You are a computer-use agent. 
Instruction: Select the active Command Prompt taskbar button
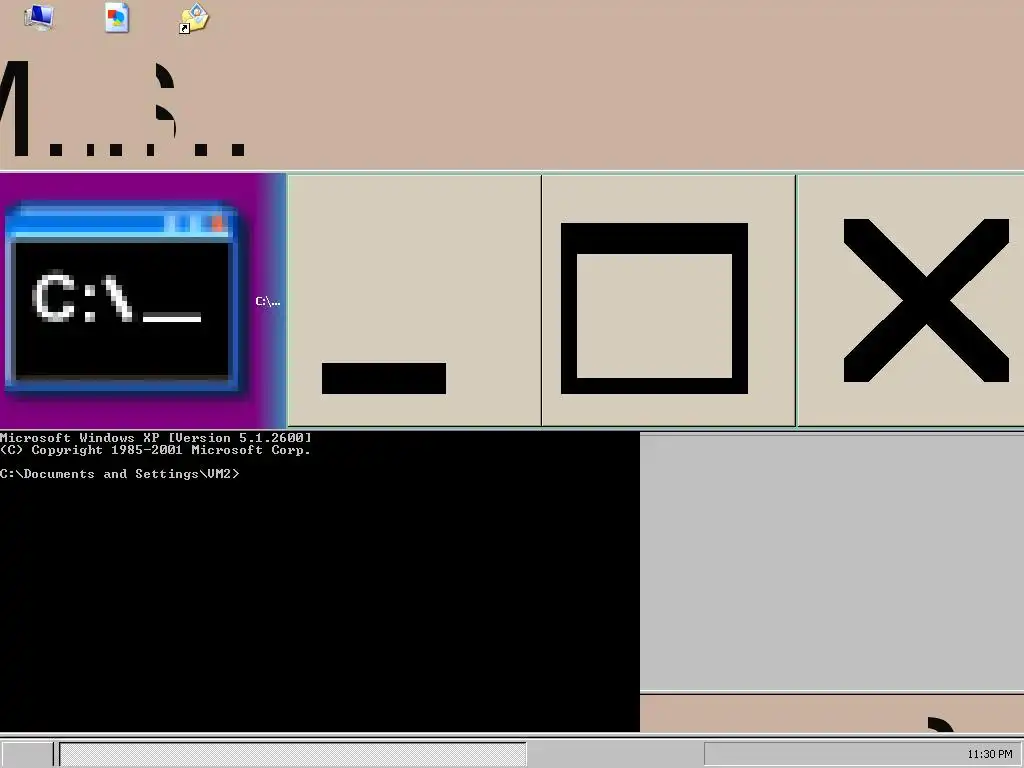[293, 754]
